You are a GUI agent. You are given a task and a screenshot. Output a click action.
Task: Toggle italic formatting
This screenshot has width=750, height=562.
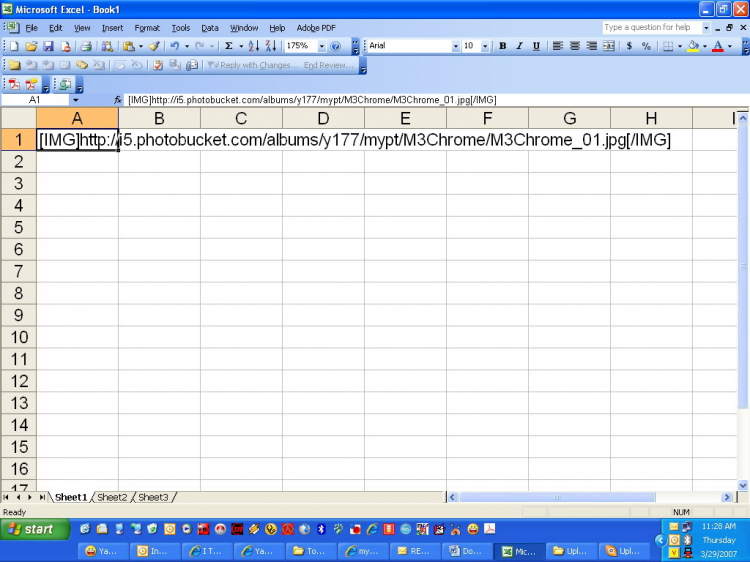pyautogui.click(x=519, y=46)
